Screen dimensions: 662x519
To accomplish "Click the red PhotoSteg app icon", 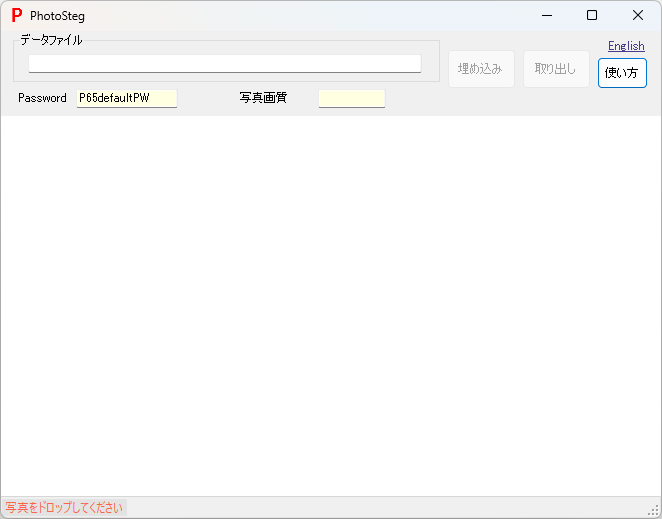I will 17,16.
